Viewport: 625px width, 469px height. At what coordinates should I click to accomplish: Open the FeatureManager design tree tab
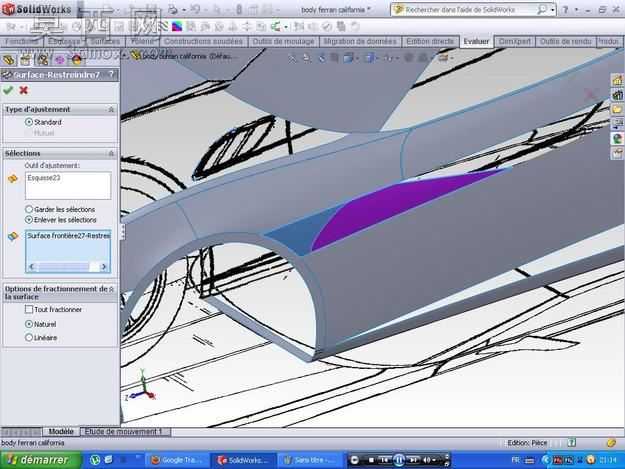9,60
